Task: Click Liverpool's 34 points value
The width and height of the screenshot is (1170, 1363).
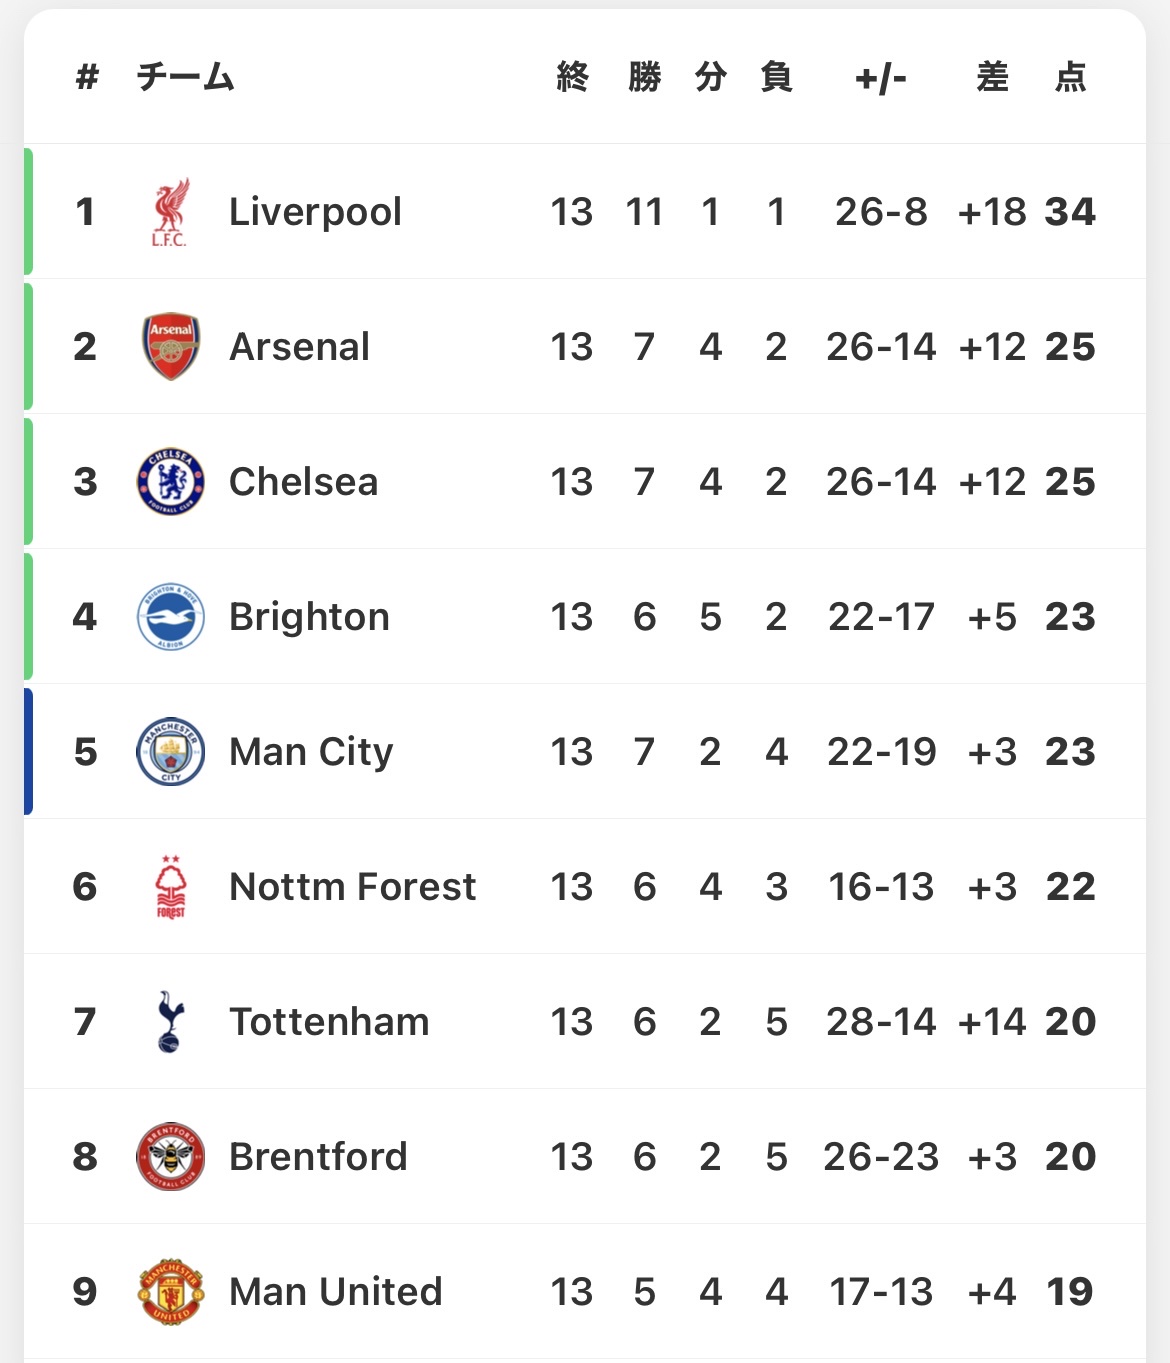Action: pos(1070,212)
